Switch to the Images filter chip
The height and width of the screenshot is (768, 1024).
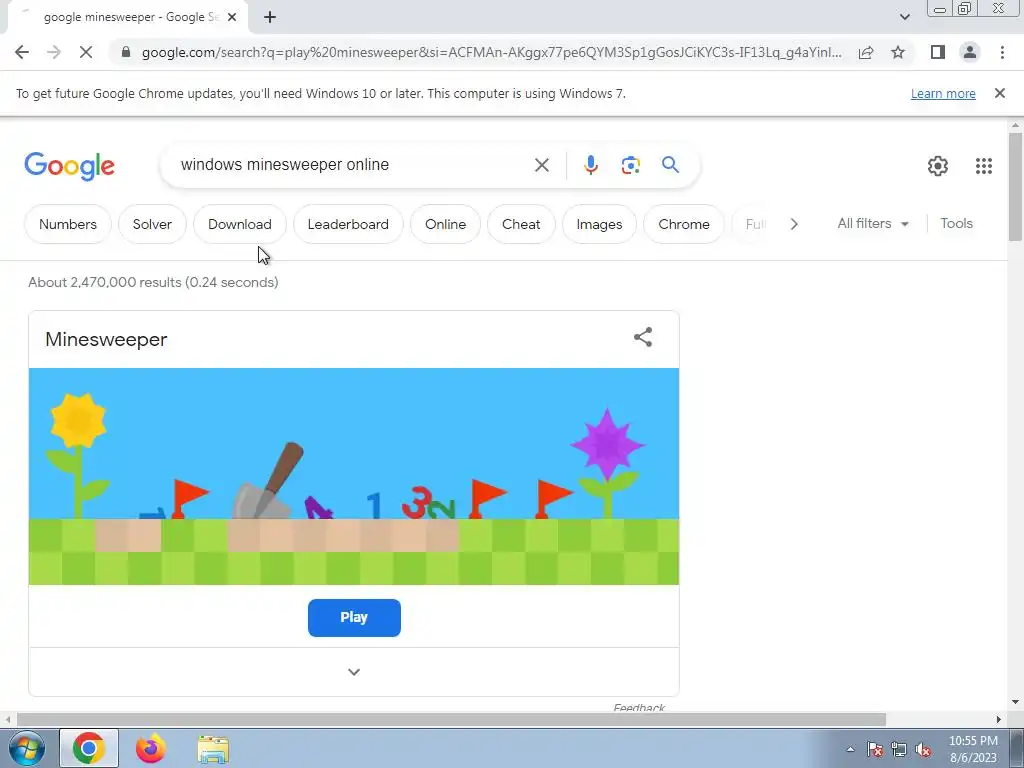pyautogui.click(x=599, y=224)
